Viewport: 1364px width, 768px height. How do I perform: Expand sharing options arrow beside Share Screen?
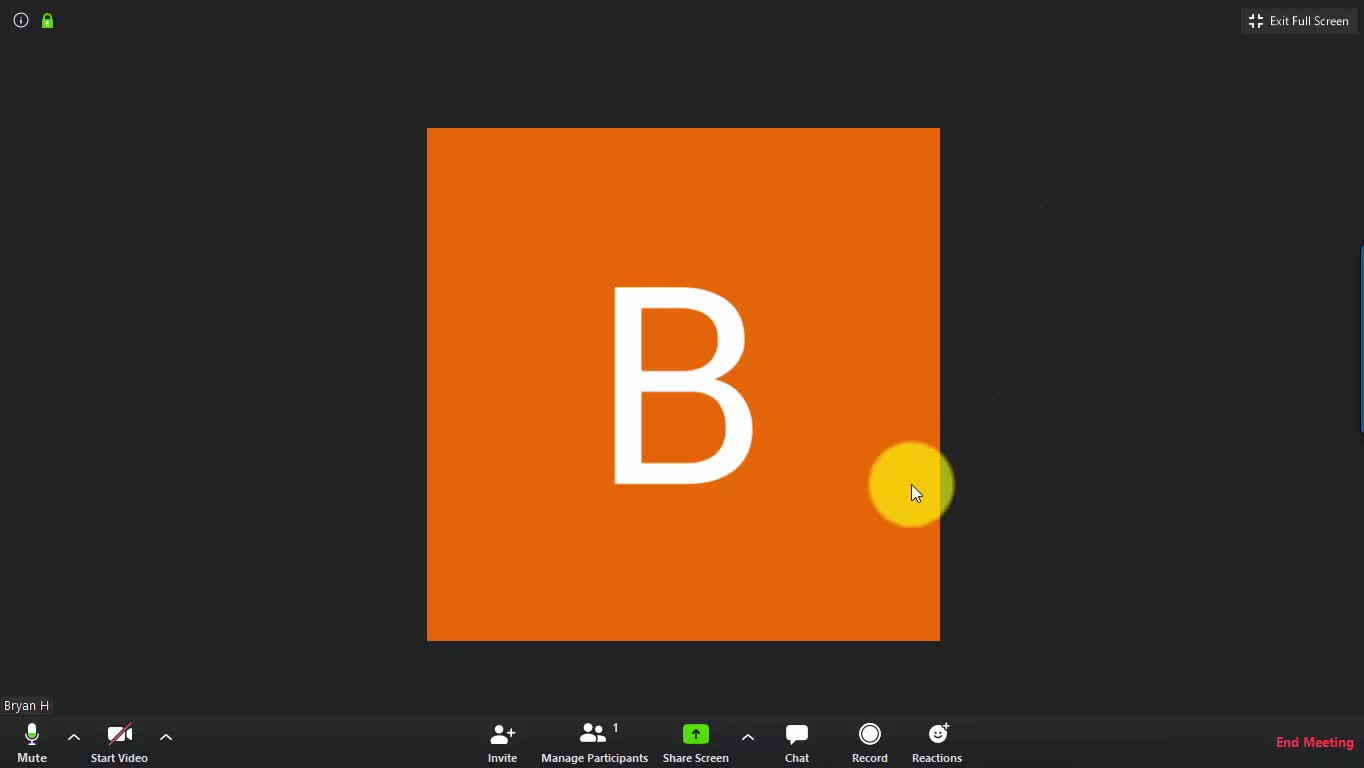pos(748,737)
